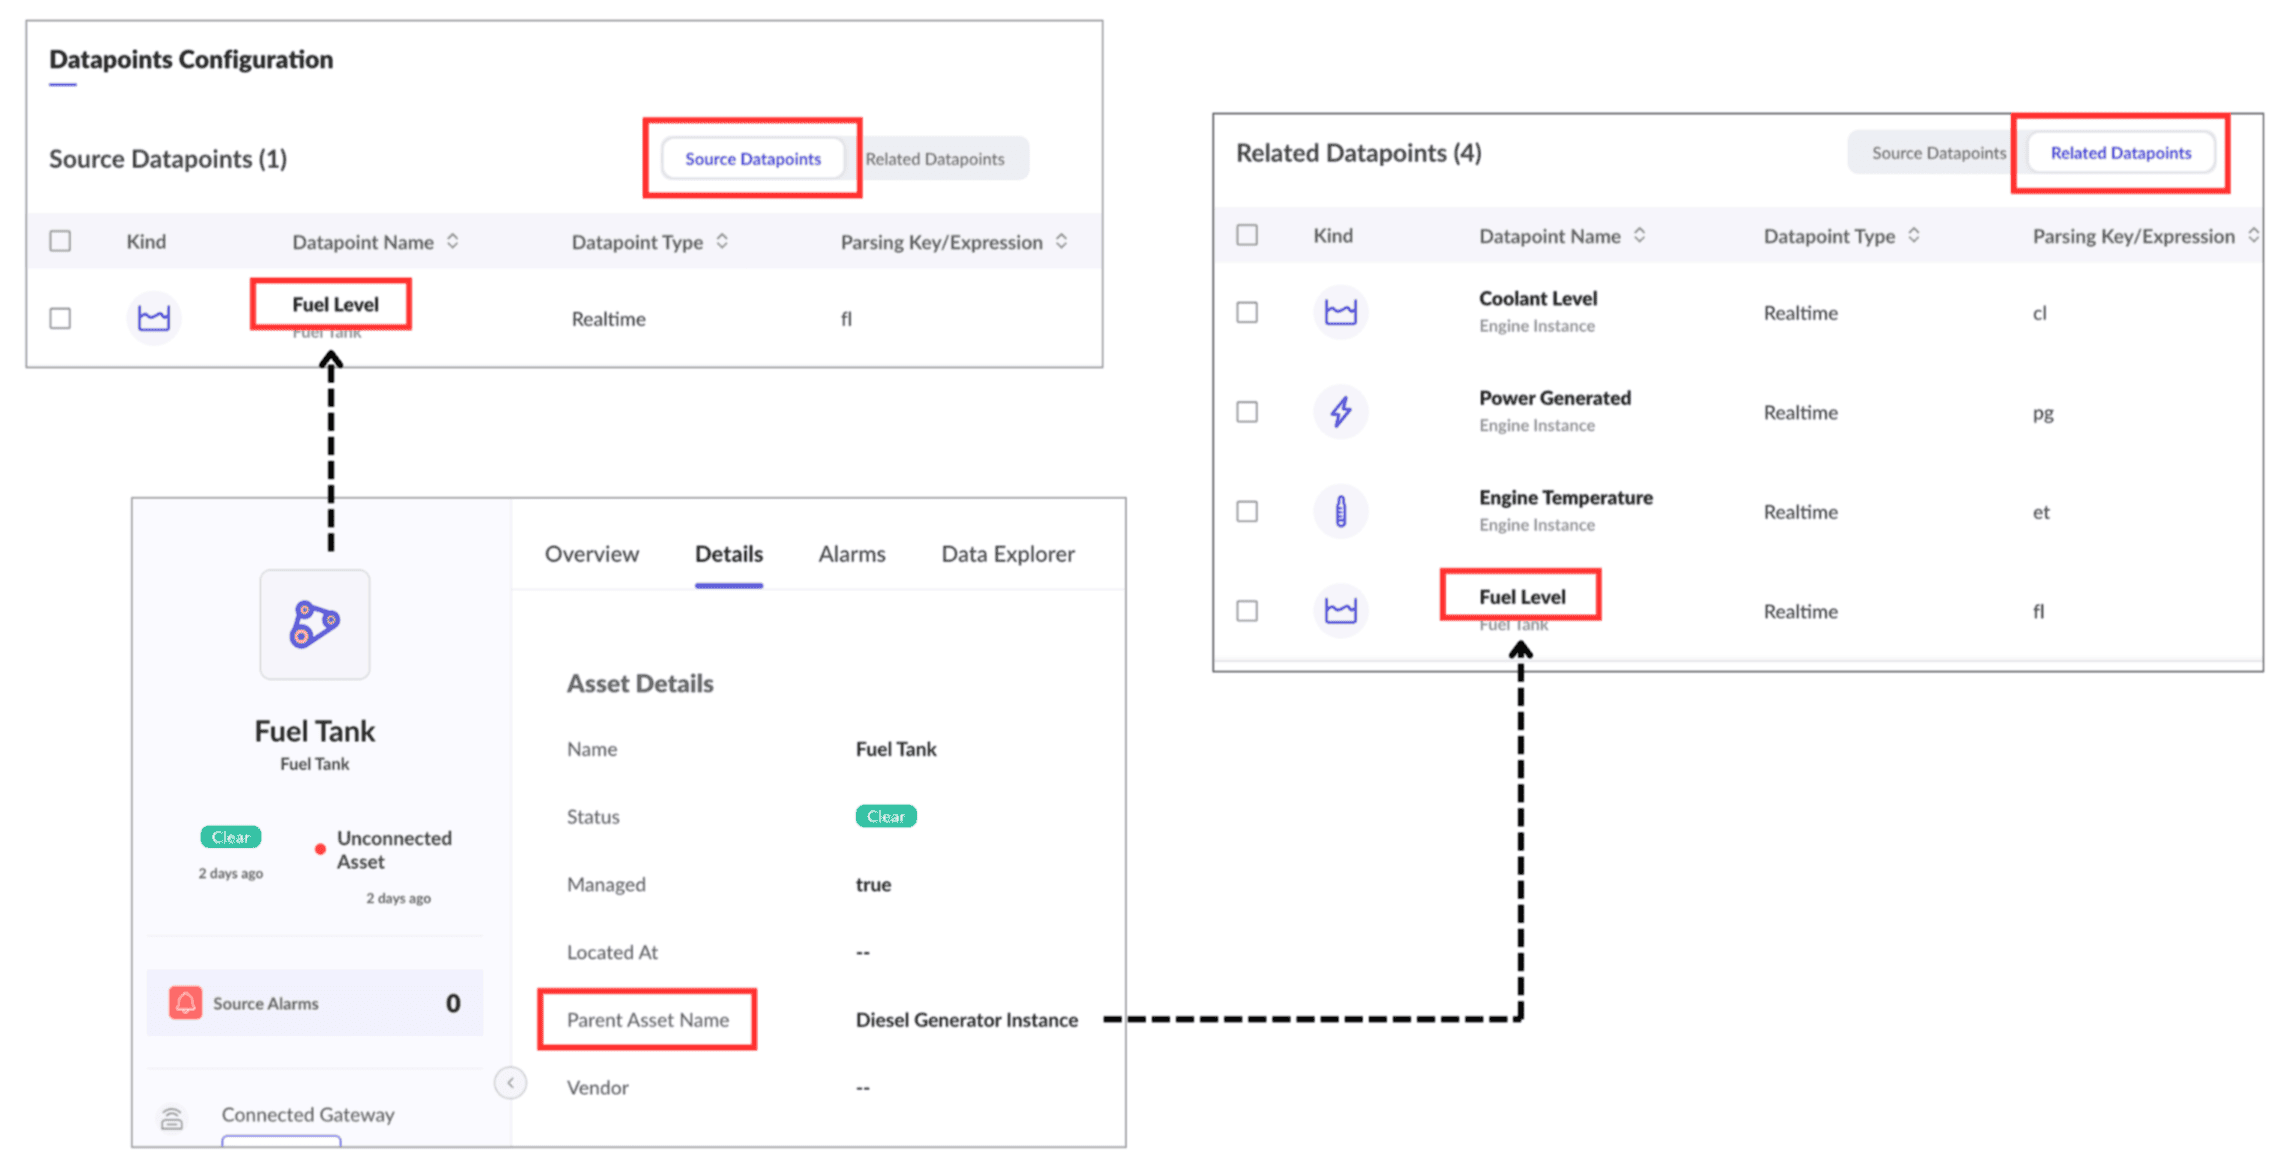Click the Power Generated lightning bolt icon
Screen dimensions: 2282x1164
click(1340, 411)
